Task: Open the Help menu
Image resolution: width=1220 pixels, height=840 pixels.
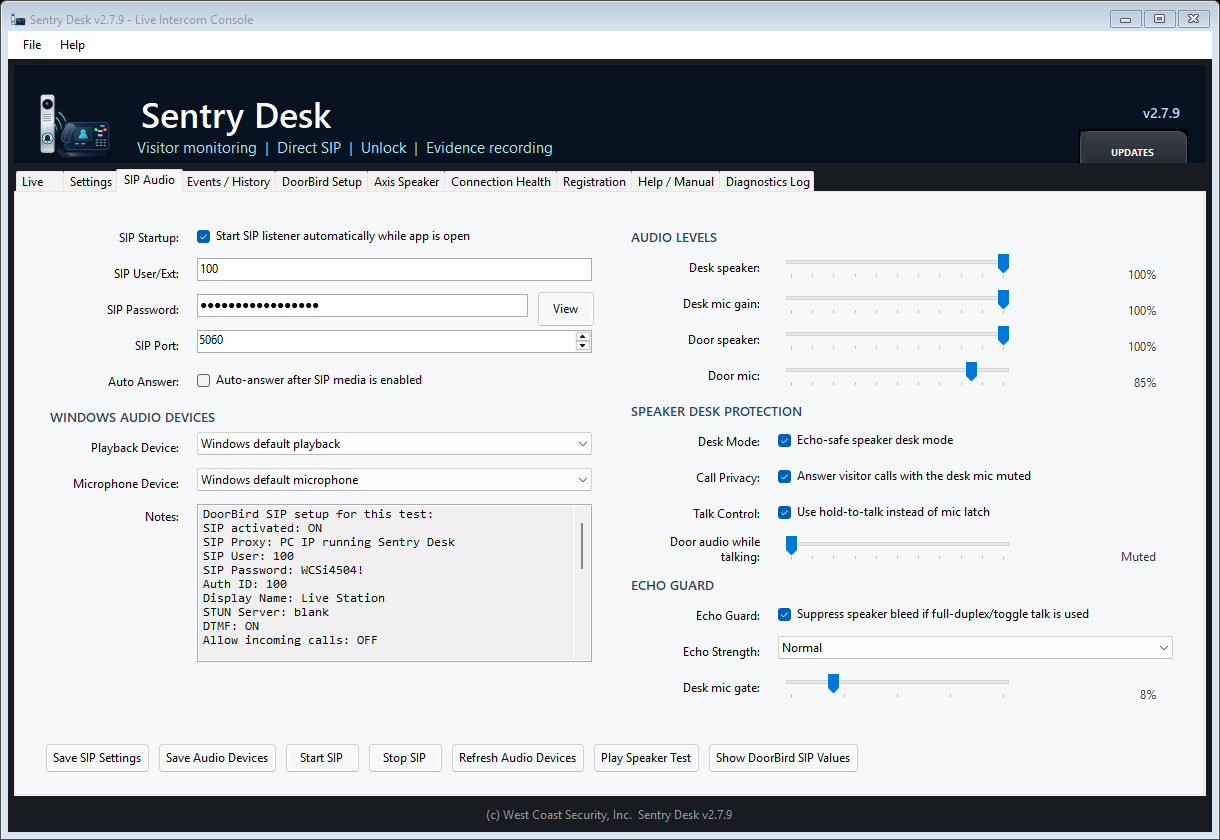Action: click(72, 45)
